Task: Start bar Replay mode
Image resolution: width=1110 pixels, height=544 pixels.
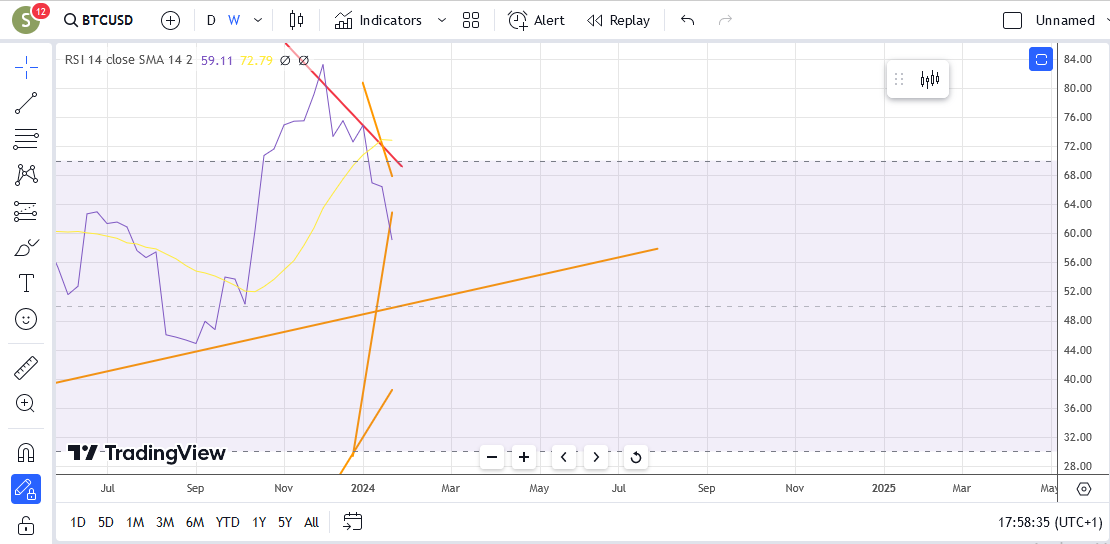Action: pos(619,21)
